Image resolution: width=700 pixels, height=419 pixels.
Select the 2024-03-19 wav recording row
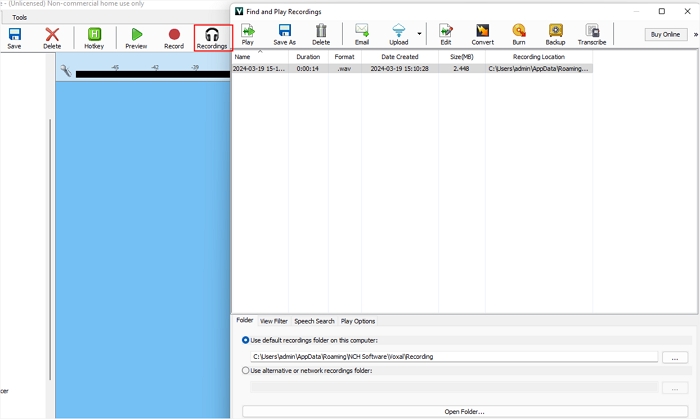point(410,69)
